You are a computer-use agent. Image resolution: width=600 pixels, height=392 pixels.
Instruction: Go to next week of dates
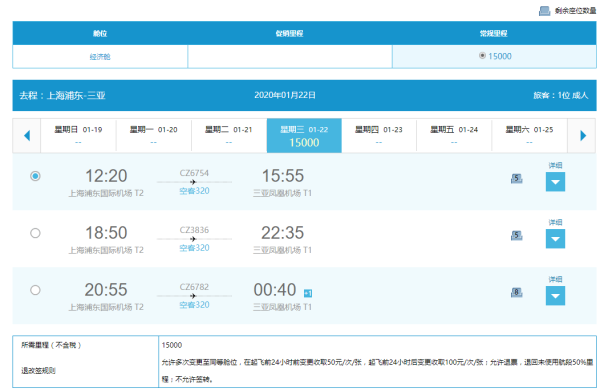[582, 136]
